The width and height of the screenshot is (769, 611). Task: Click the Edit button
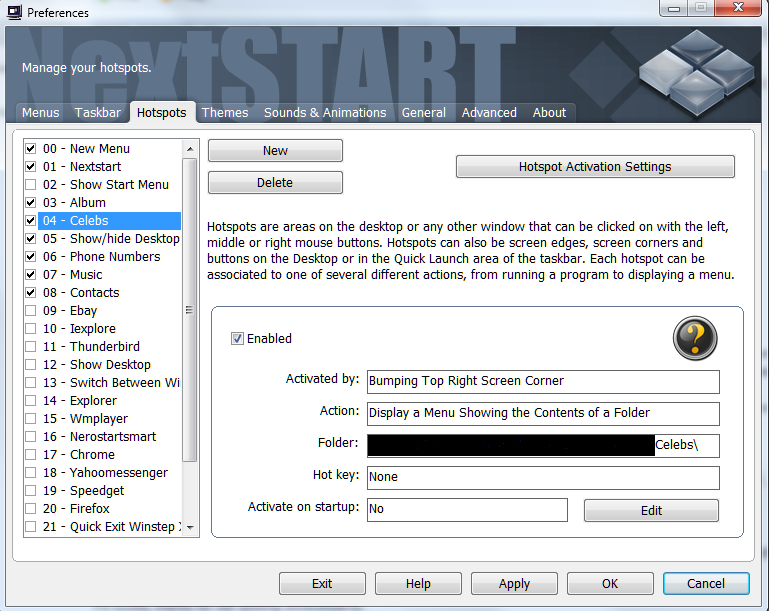coord(651,510)
